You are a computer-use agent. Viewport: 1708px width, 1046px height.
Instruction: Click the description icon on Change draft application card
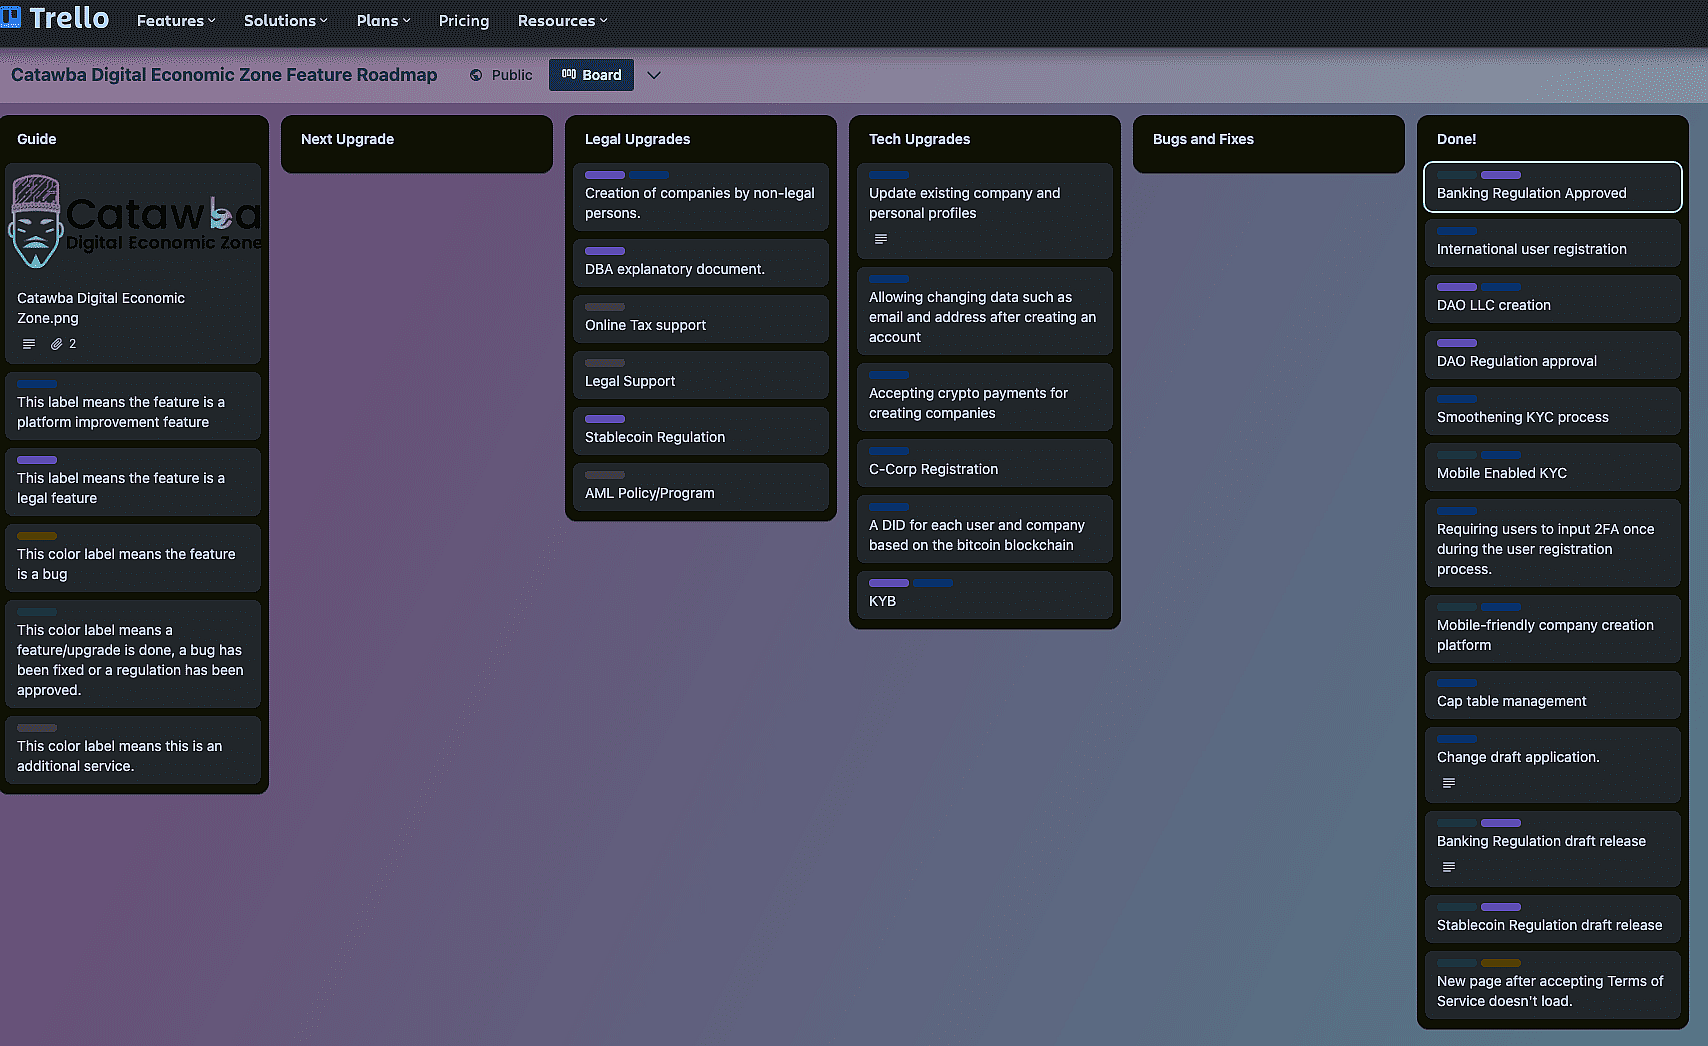coord(1449,783)
